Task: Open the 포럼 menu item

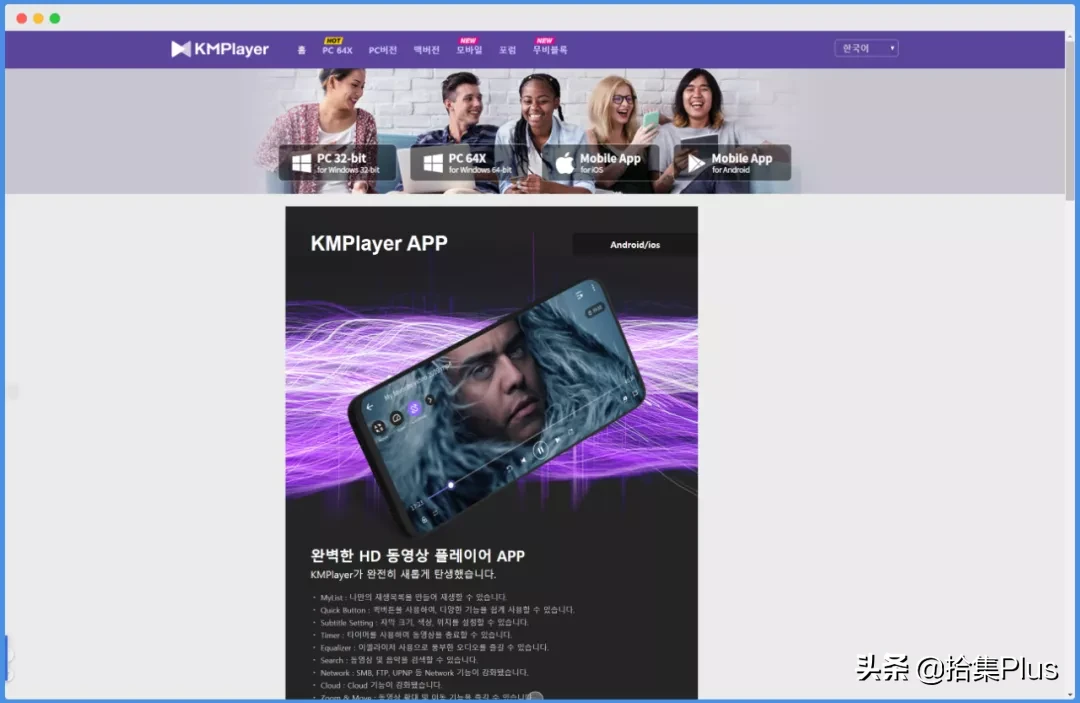Action: [508, 50]
